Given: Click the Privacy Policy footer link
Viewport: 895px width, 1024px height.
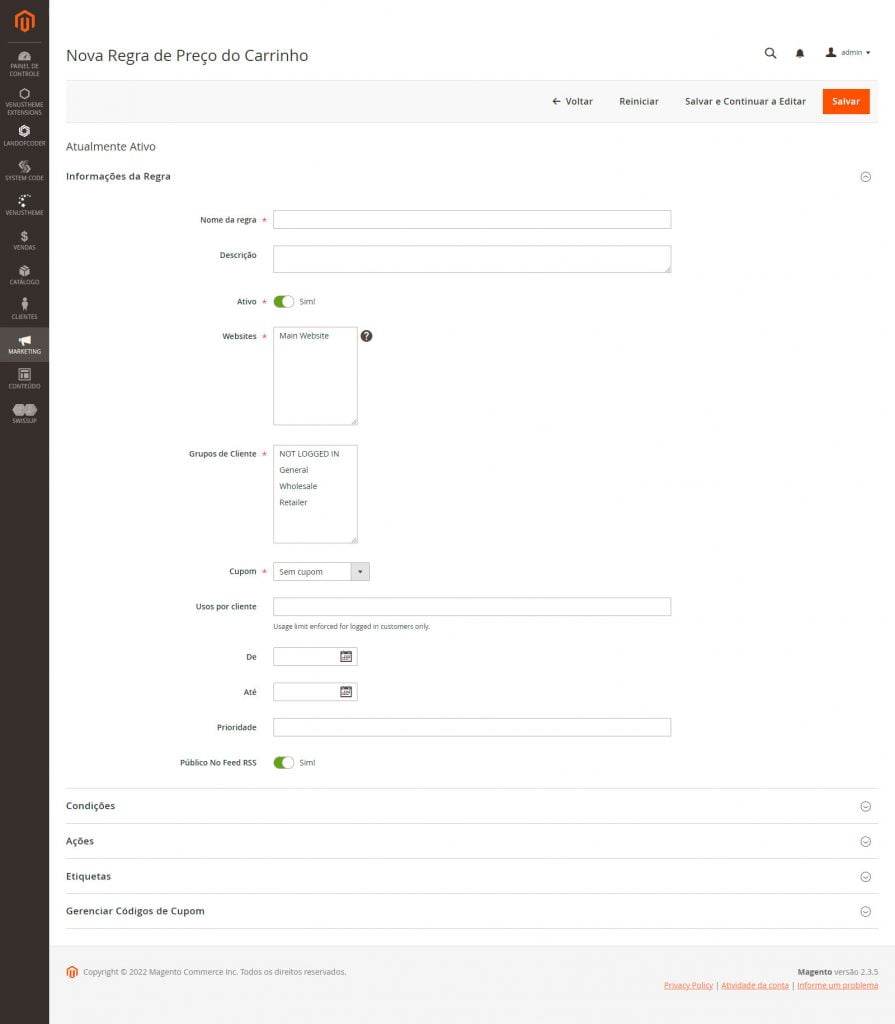Looking at the screenshot, I should [x=688, y=985].
